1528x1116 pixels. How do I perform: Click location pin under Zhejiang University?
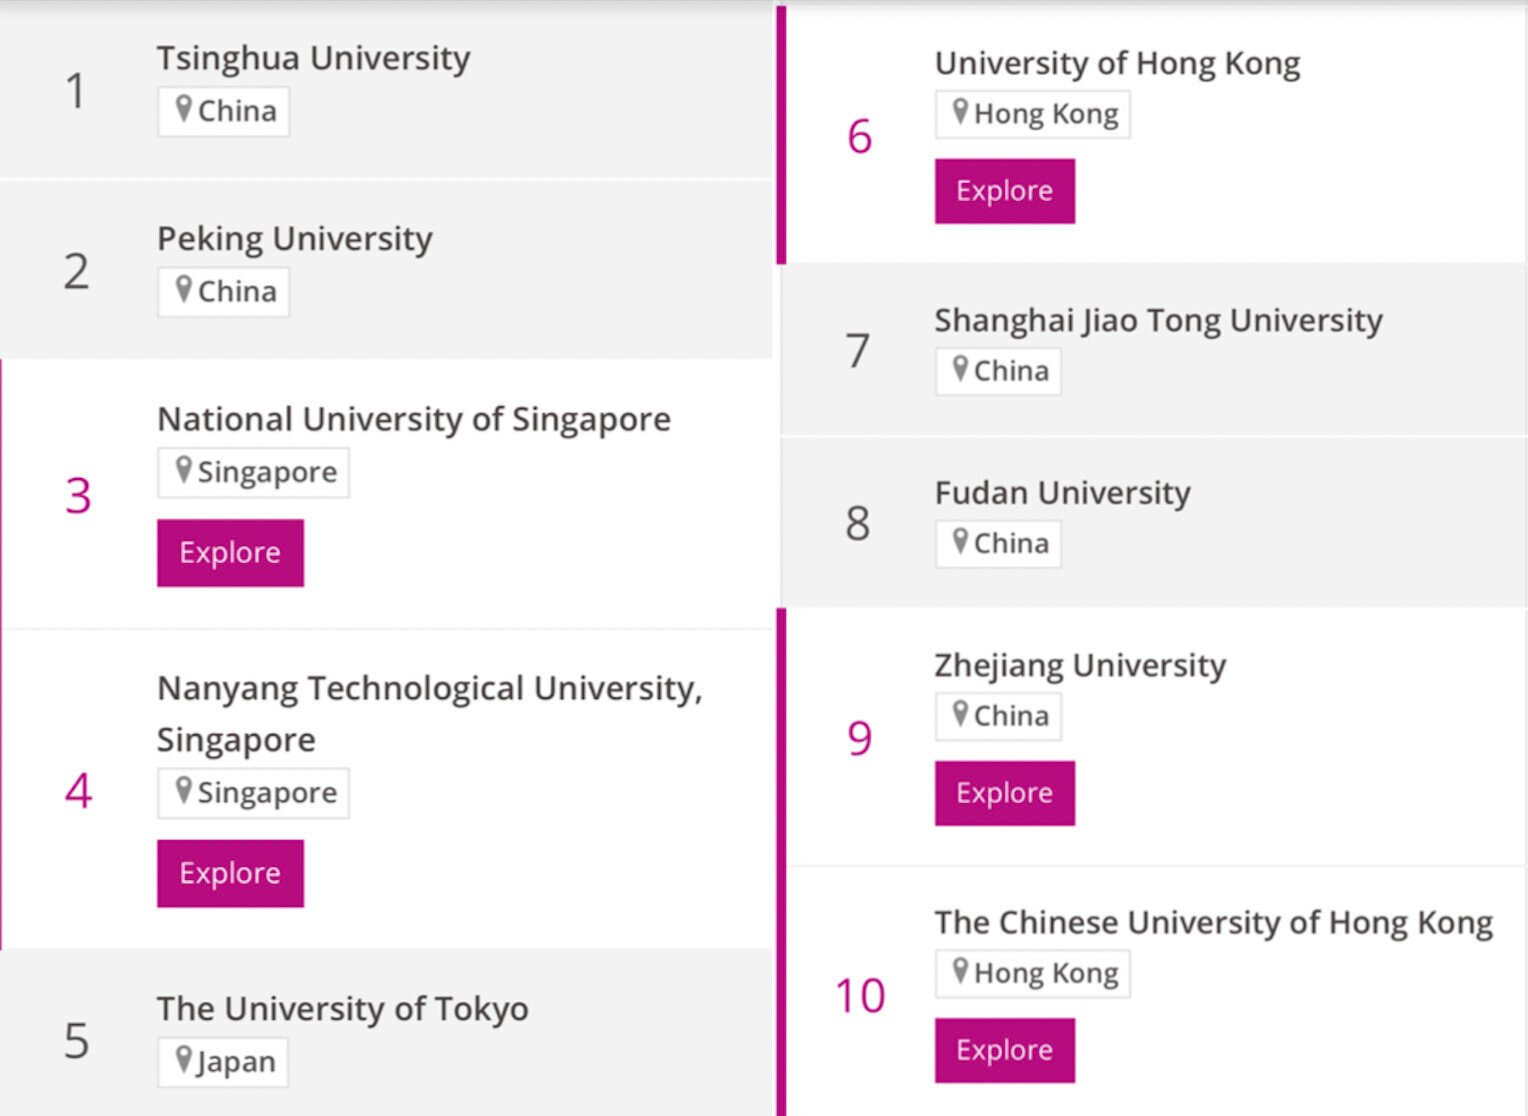tap(960, 713)
